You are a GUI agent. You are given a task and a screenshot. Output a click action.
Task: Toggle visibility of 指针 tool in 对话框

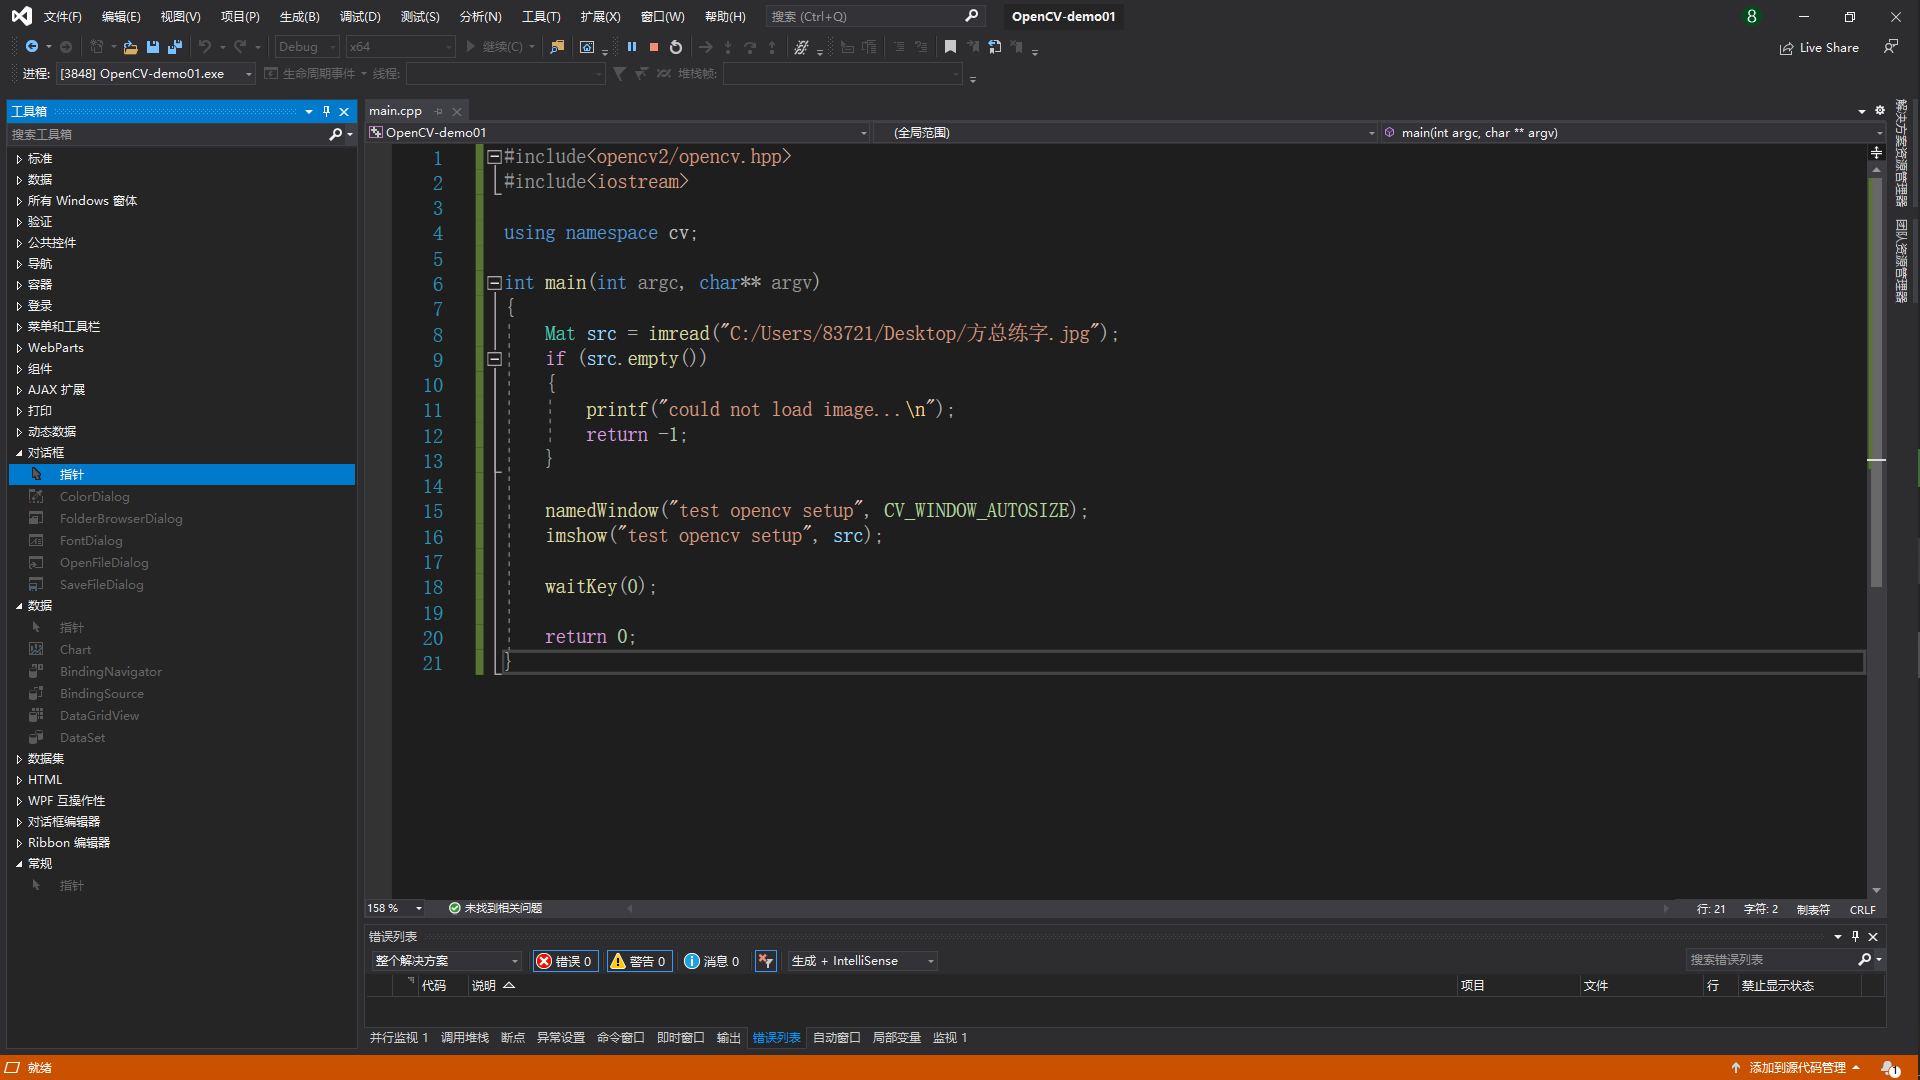click(x=71, y=472)
